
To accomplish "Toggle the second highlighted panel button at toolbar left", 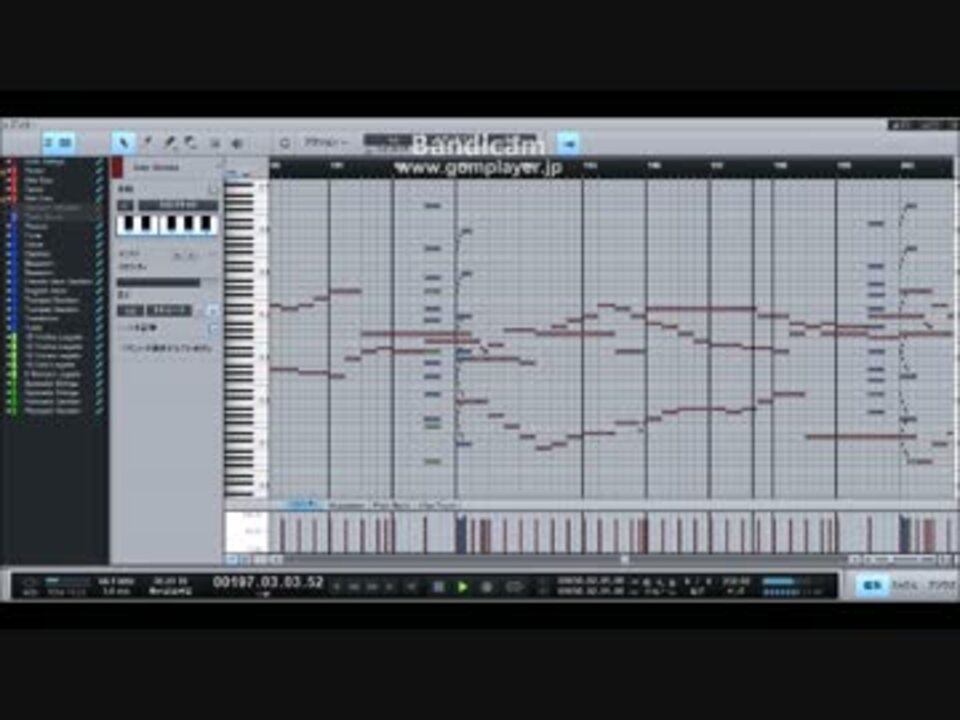I will click(x=66, y=143).
